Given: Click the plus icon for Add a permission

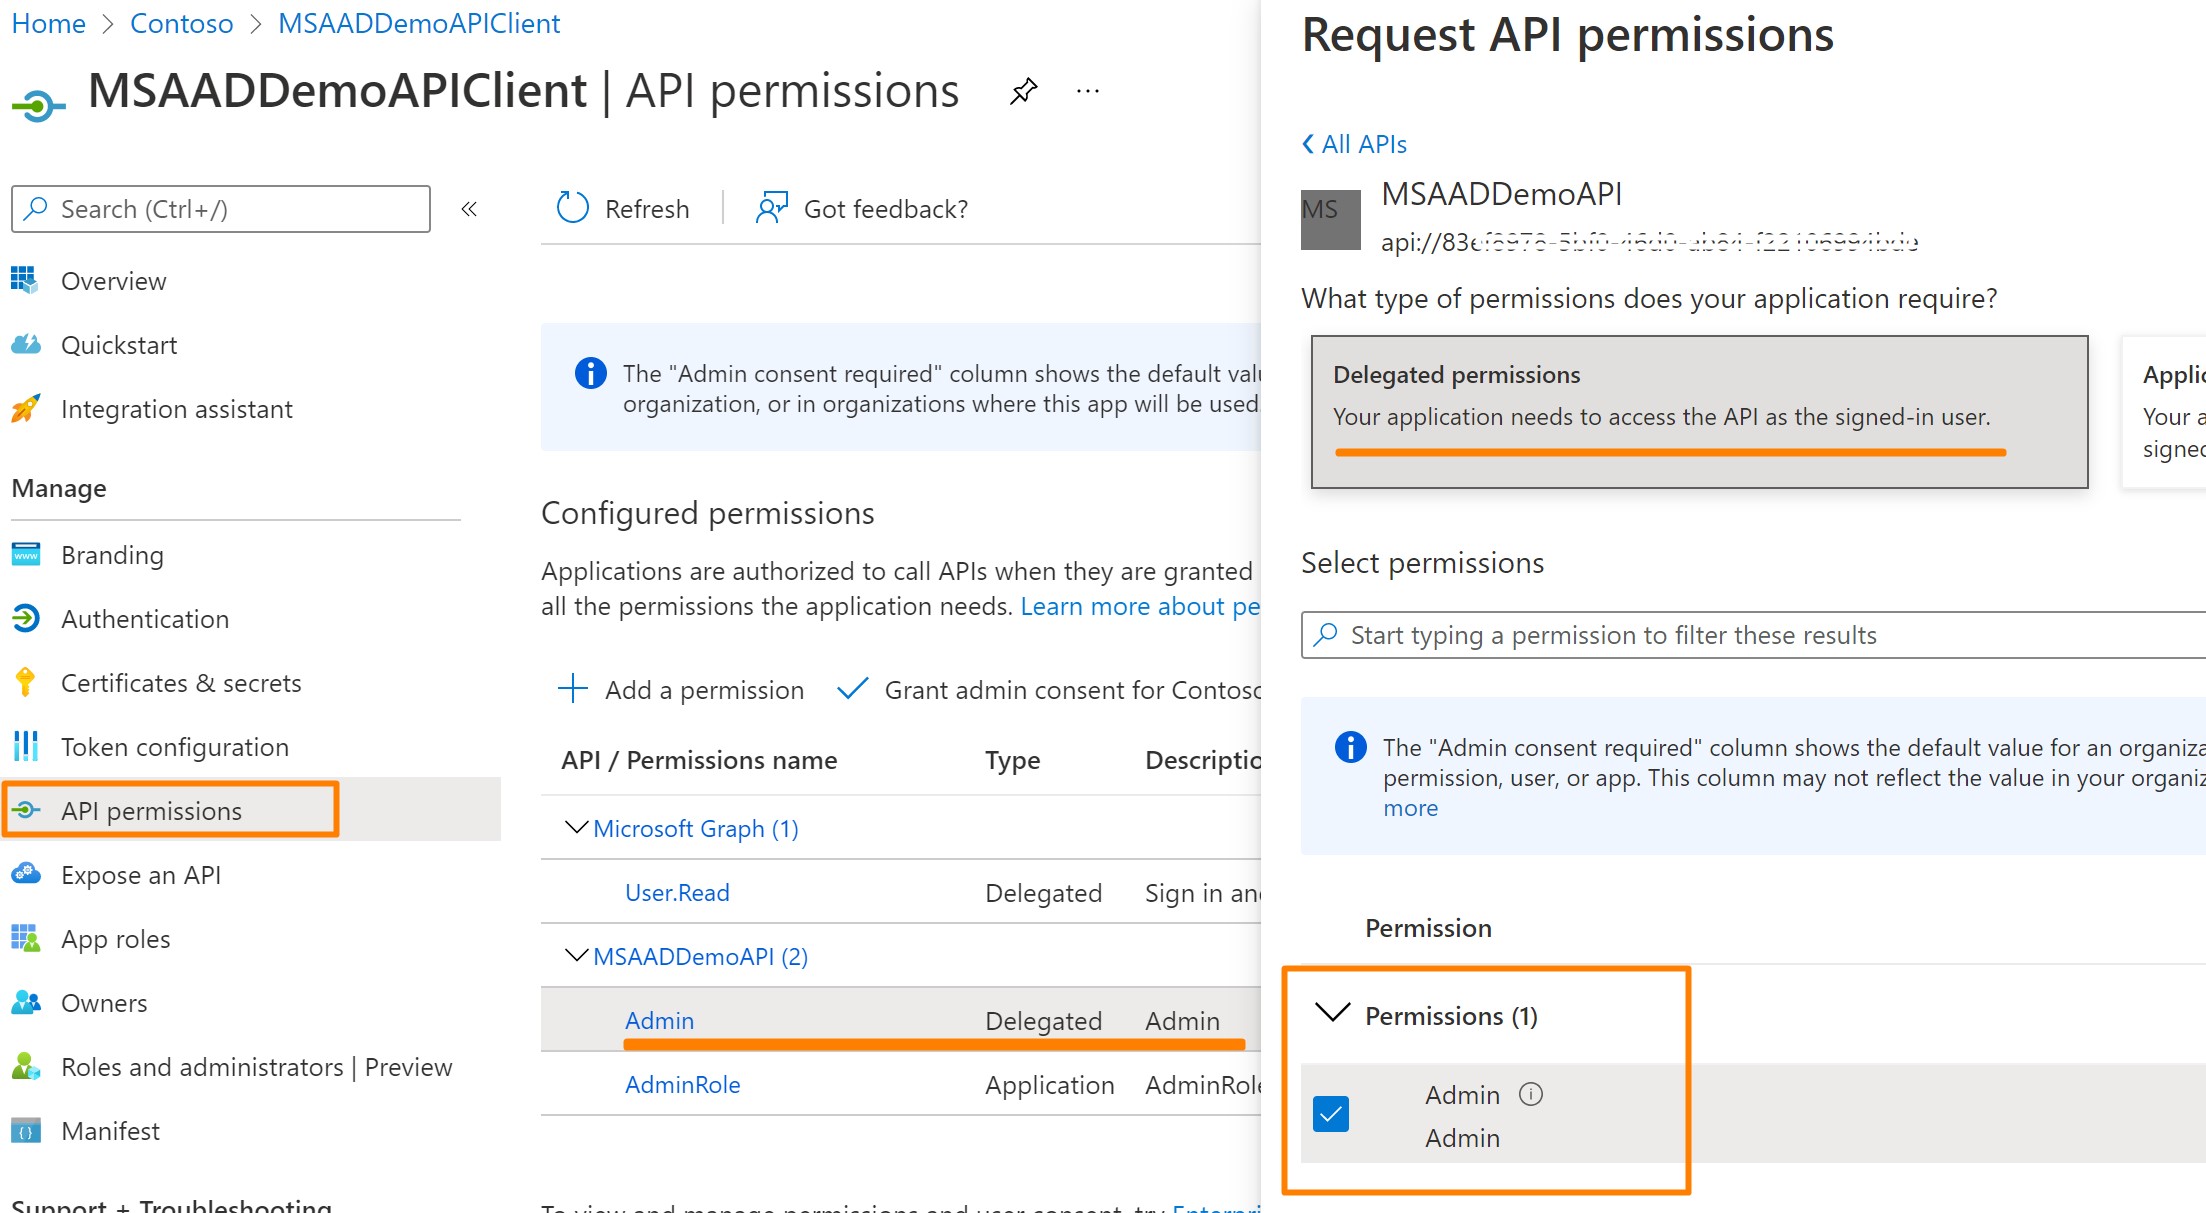Looking at the screenshot, I should 573,689.
